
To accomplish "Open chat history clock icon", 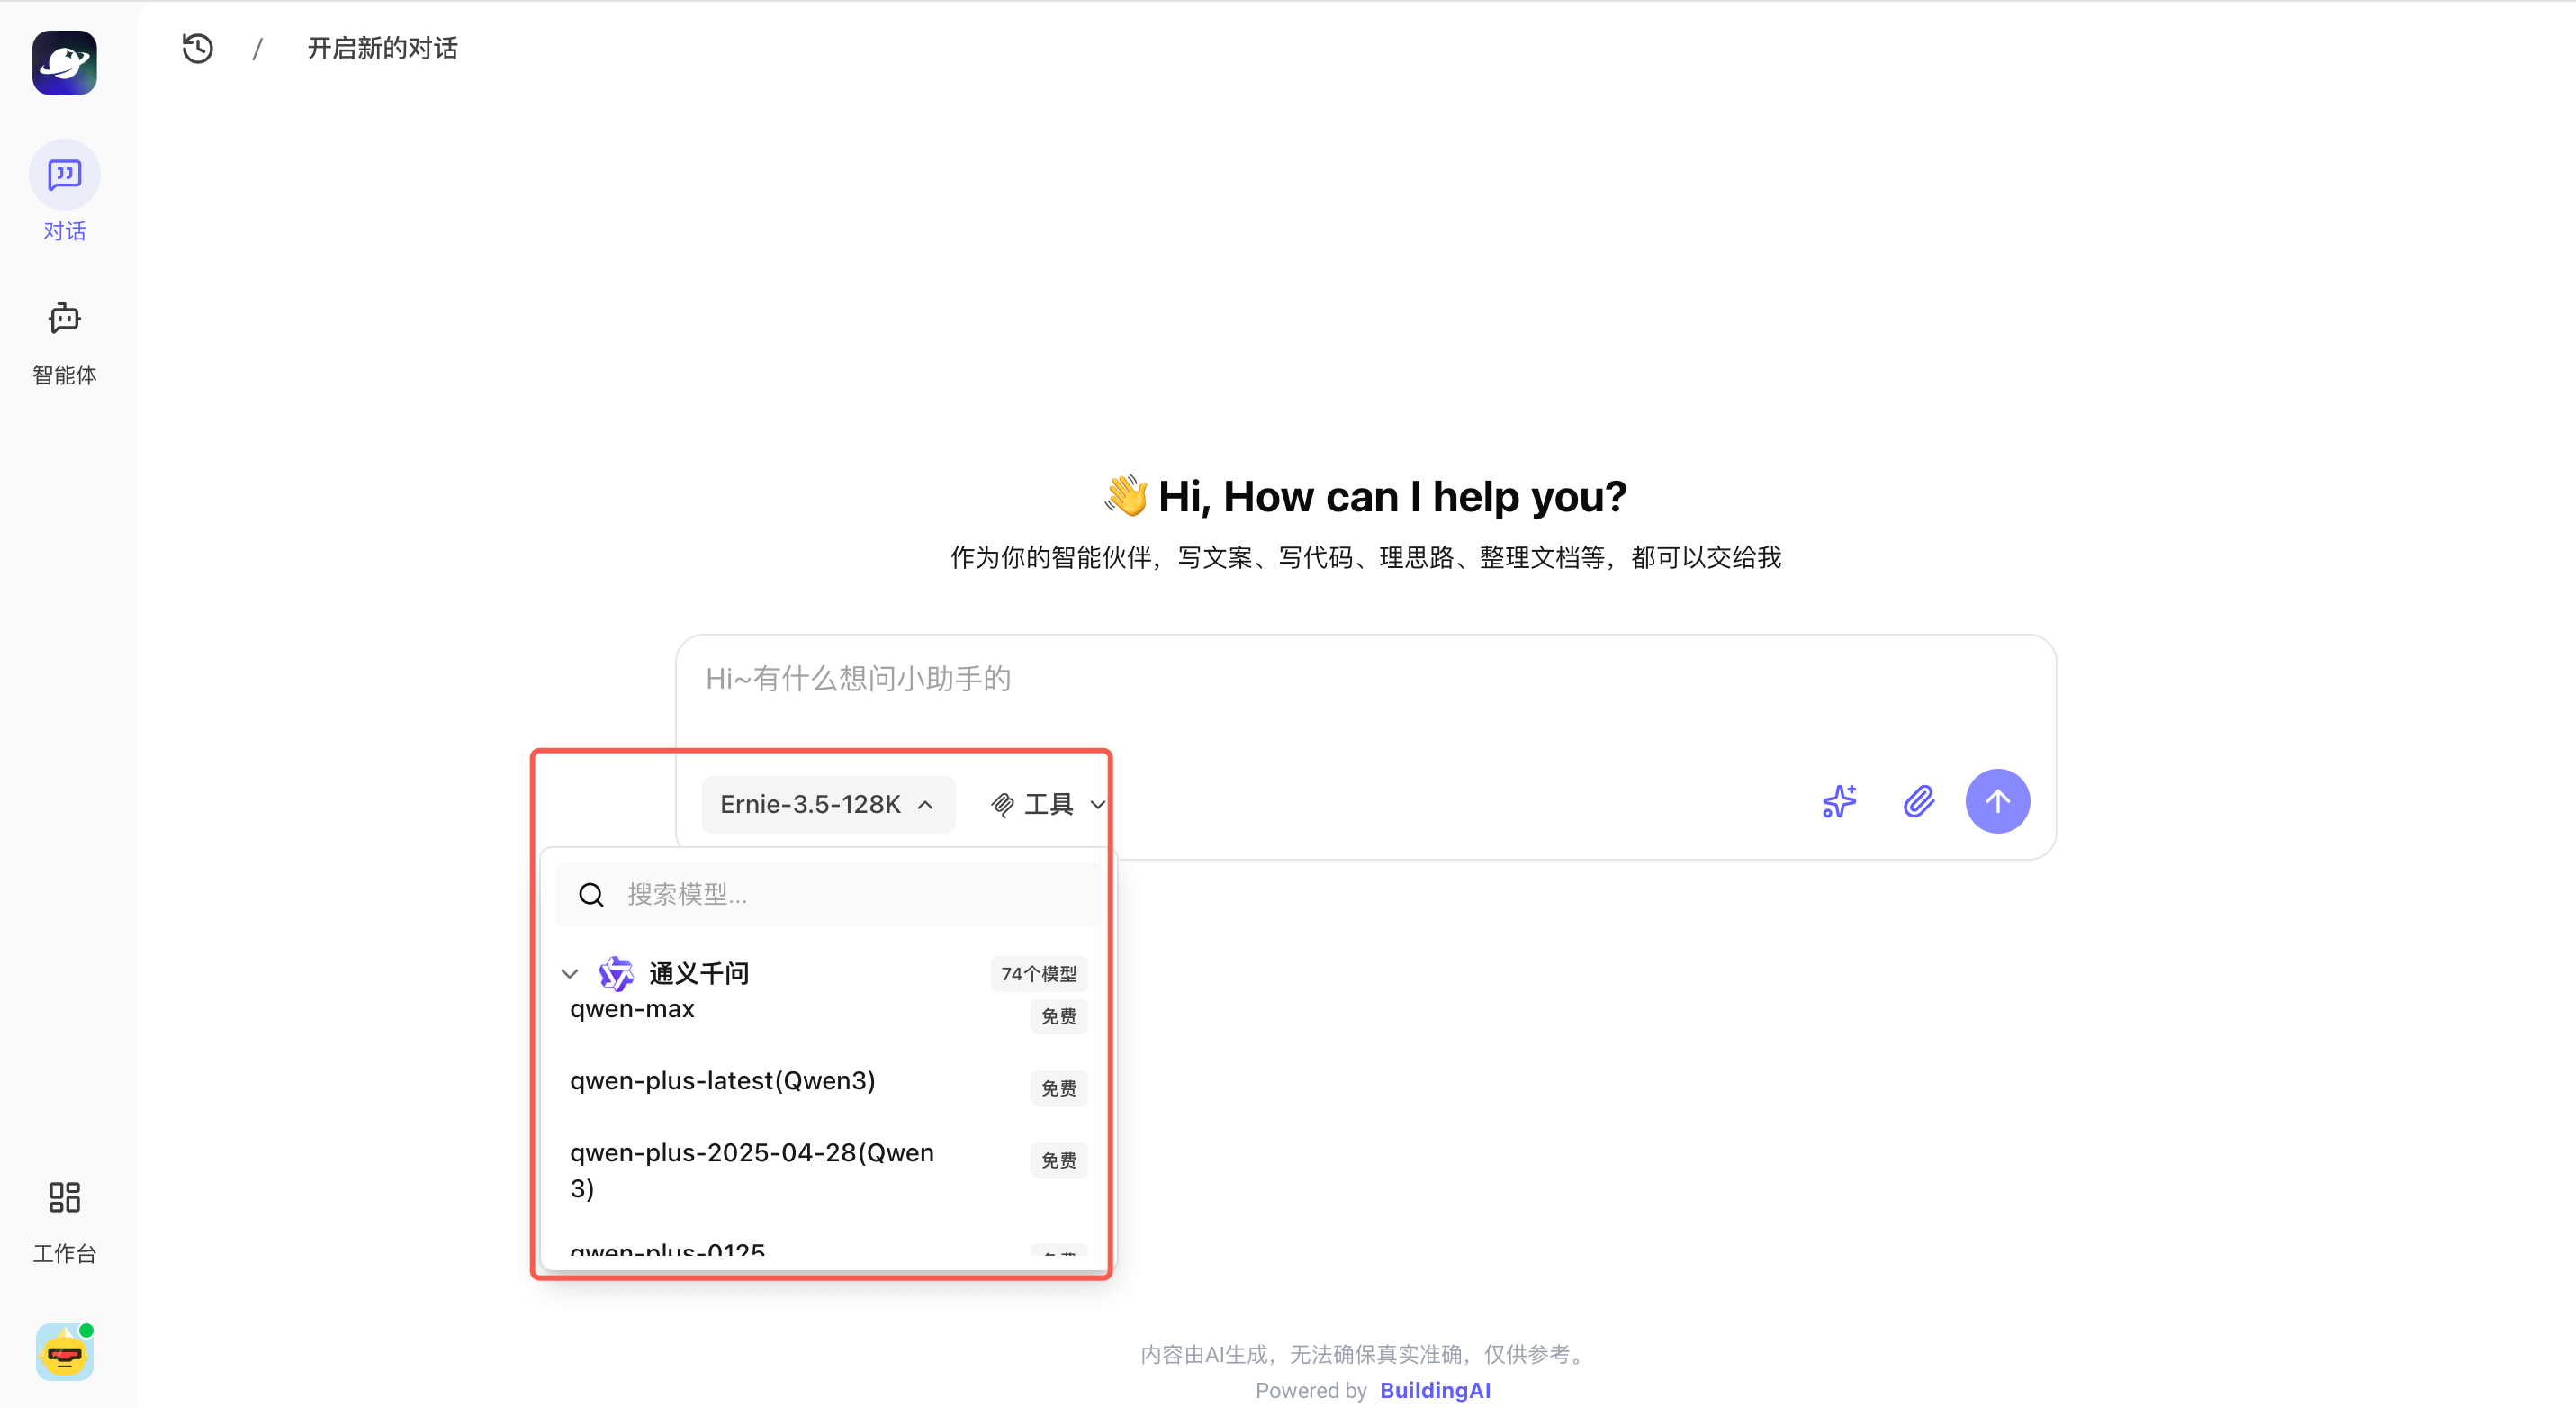I will click(x=197, y=48).
